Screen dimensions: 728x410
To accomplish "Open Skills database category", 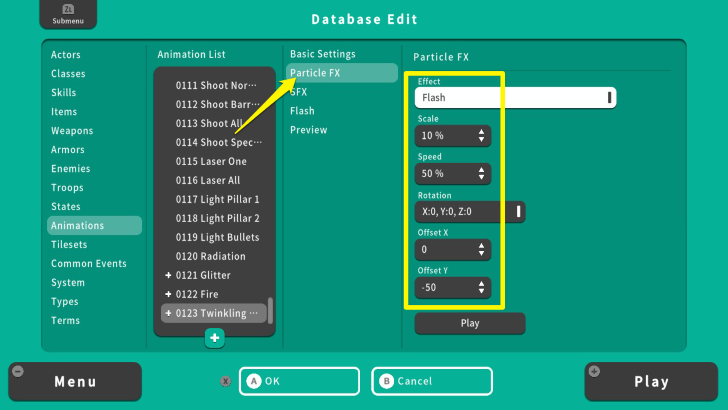I will (94, 93).
